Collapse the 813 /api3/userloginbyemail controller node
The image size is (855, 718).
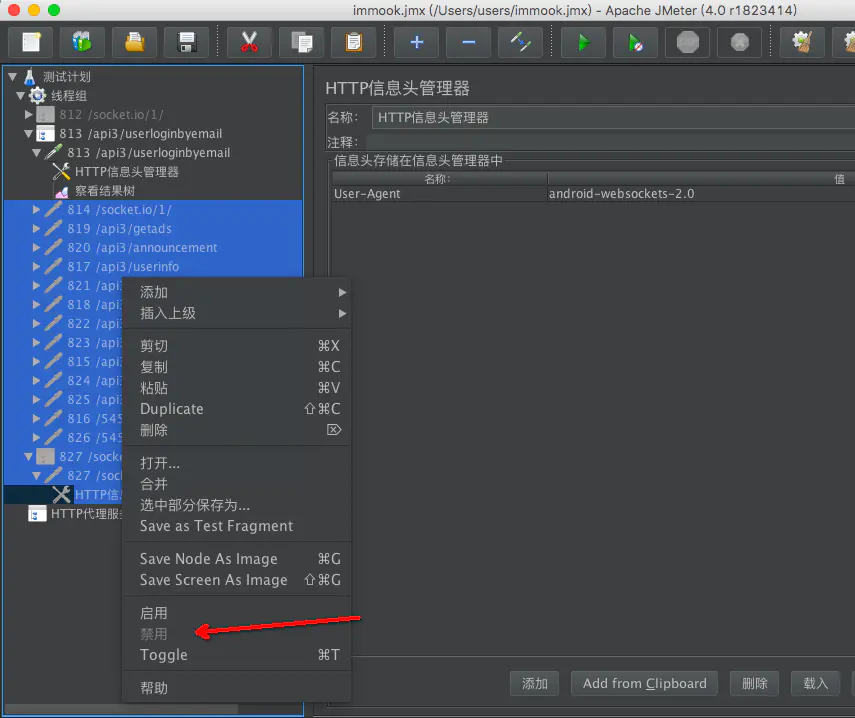pyautogui.click(x=29, y=134)
